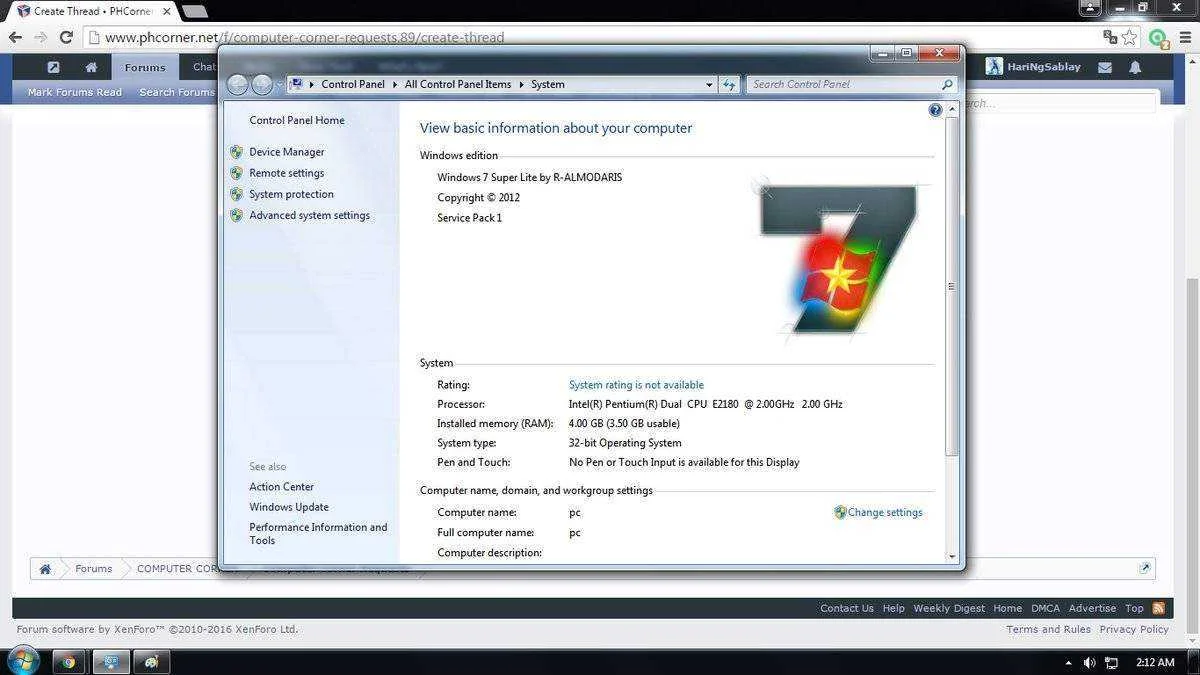Open Chrome's hamburger menu
The height and width of the screenshot is (675, 1200).
click(x=1184, y=37)
